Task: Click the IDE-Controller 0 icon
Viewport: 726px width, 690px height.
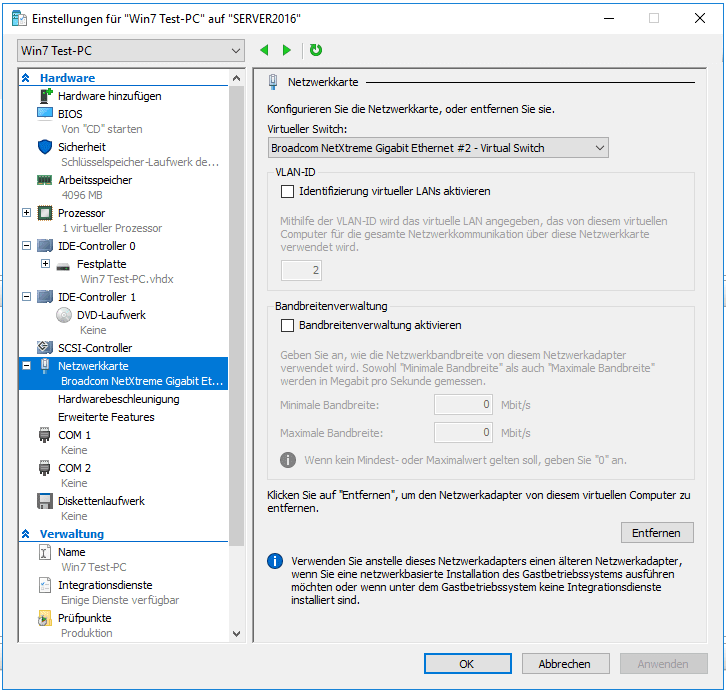Action: 45,246
